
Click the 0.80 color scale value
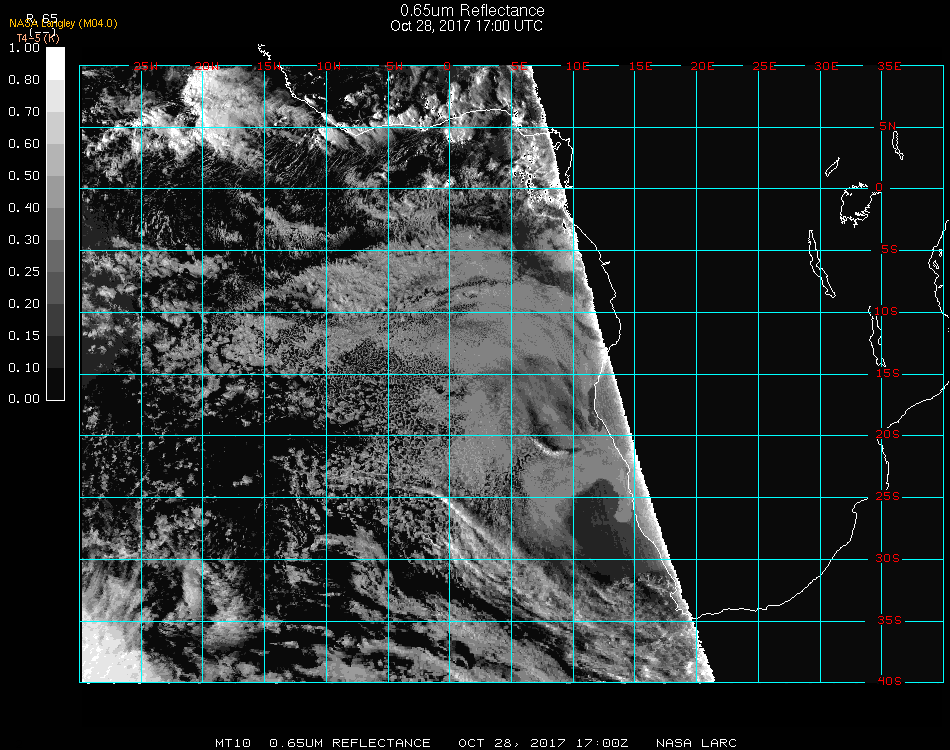[x=24, y=80]
